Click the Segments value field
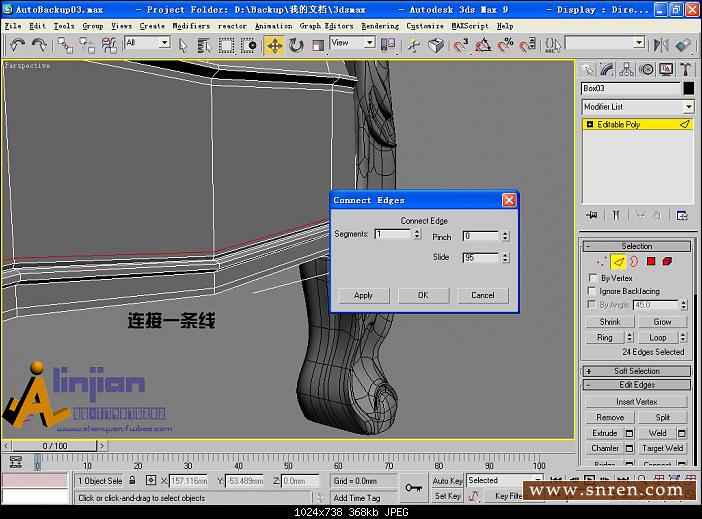The height and width of the screenshot is (519, 702). [393, 234]
